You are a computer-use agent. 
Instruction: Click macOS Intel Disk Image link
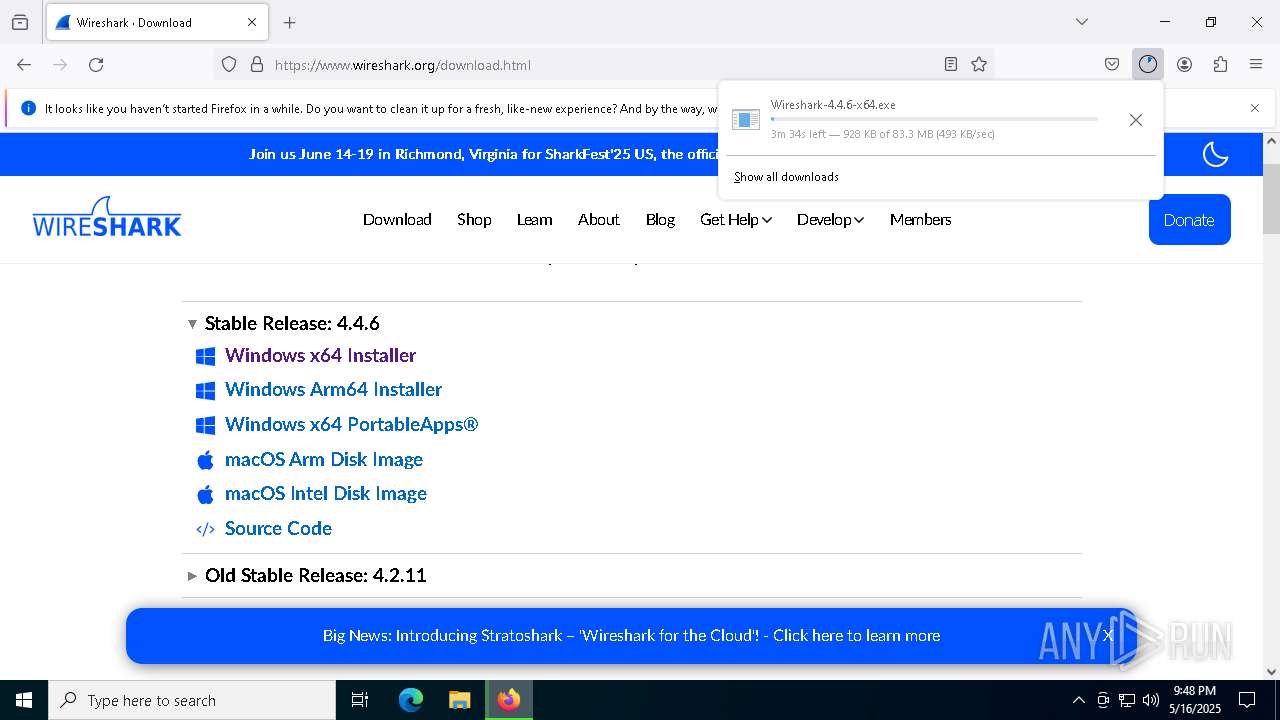point(326,493)
